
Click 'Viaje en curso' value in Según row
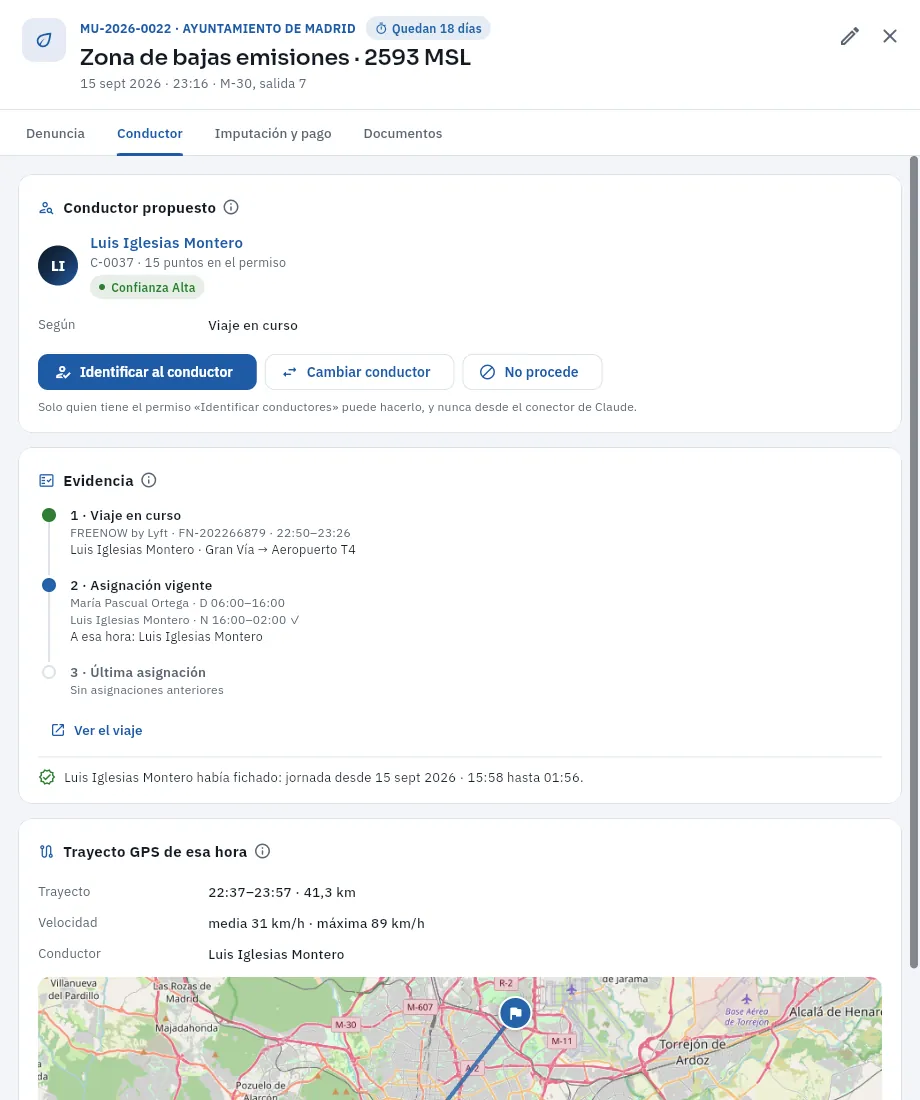253,326
